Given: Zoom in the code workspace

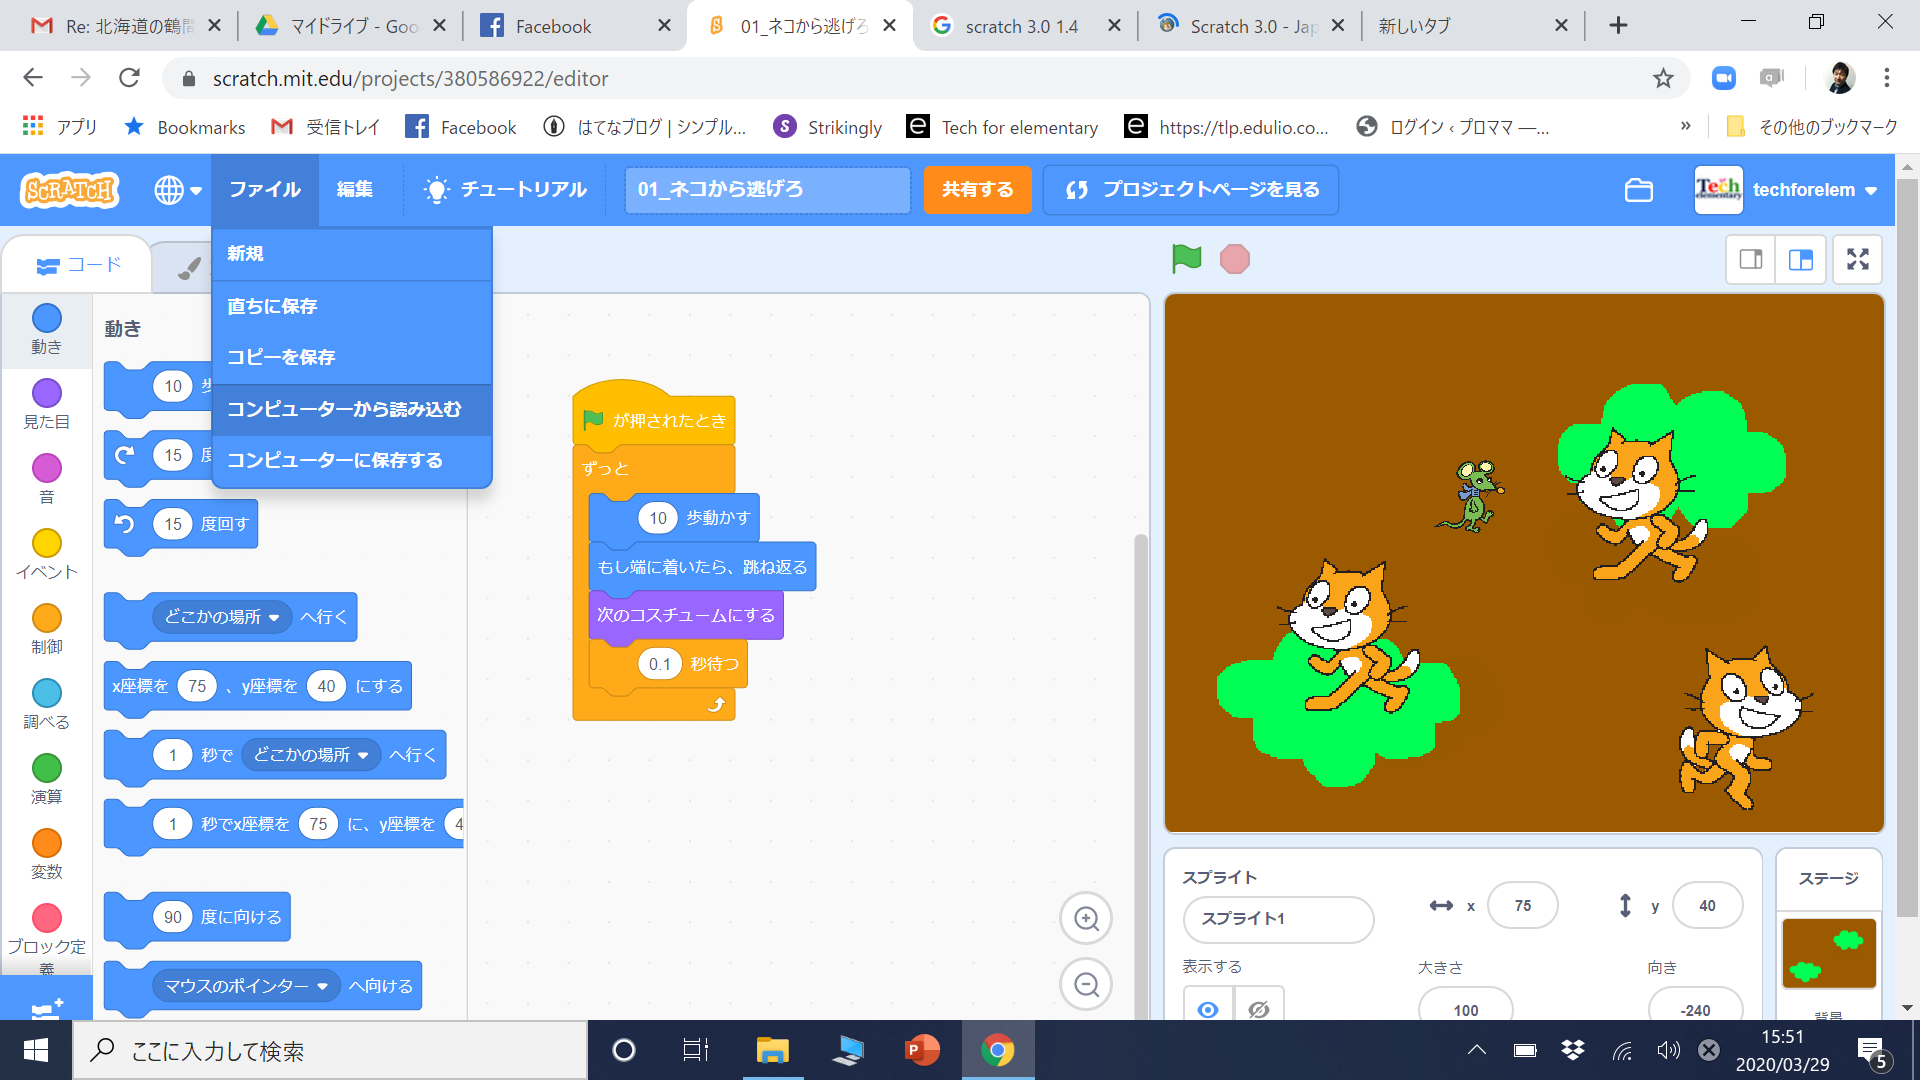Looking at the screenshot, I should pyautogui.click(x=1086, y=918).
